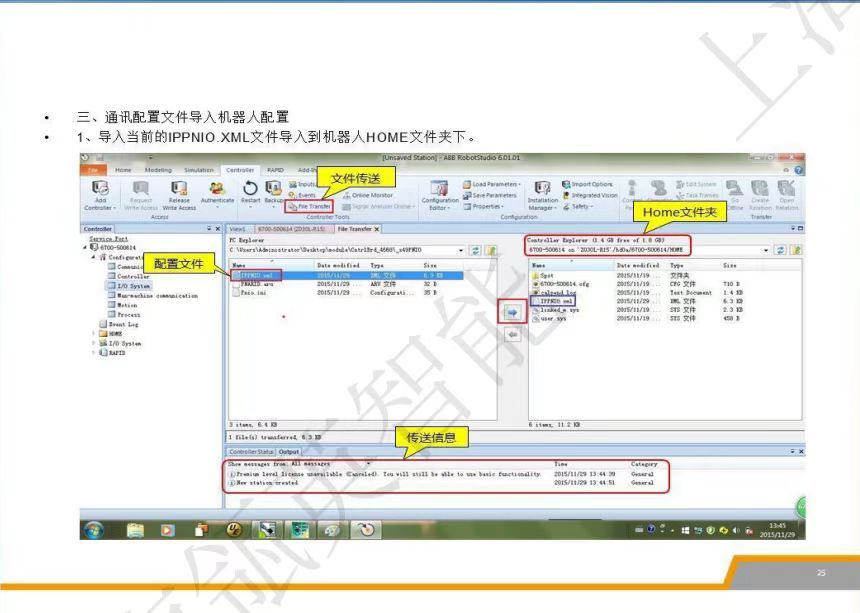860x613 pixels.
Task: Go up one folder in Controller Explorer
Action: coord(796,250)
